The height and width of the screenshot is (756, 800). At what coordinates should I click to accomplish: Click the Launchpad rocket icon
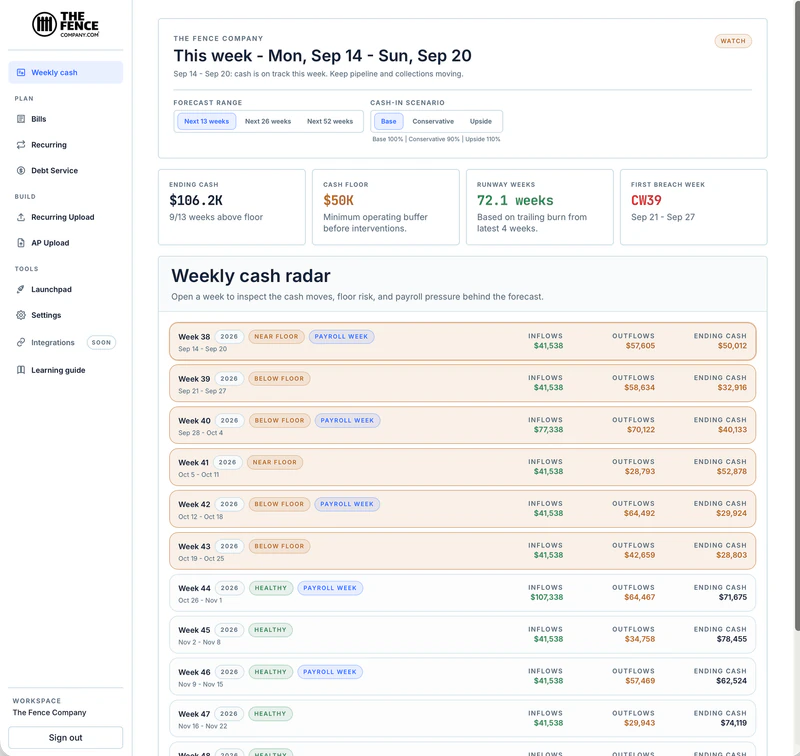21,289
